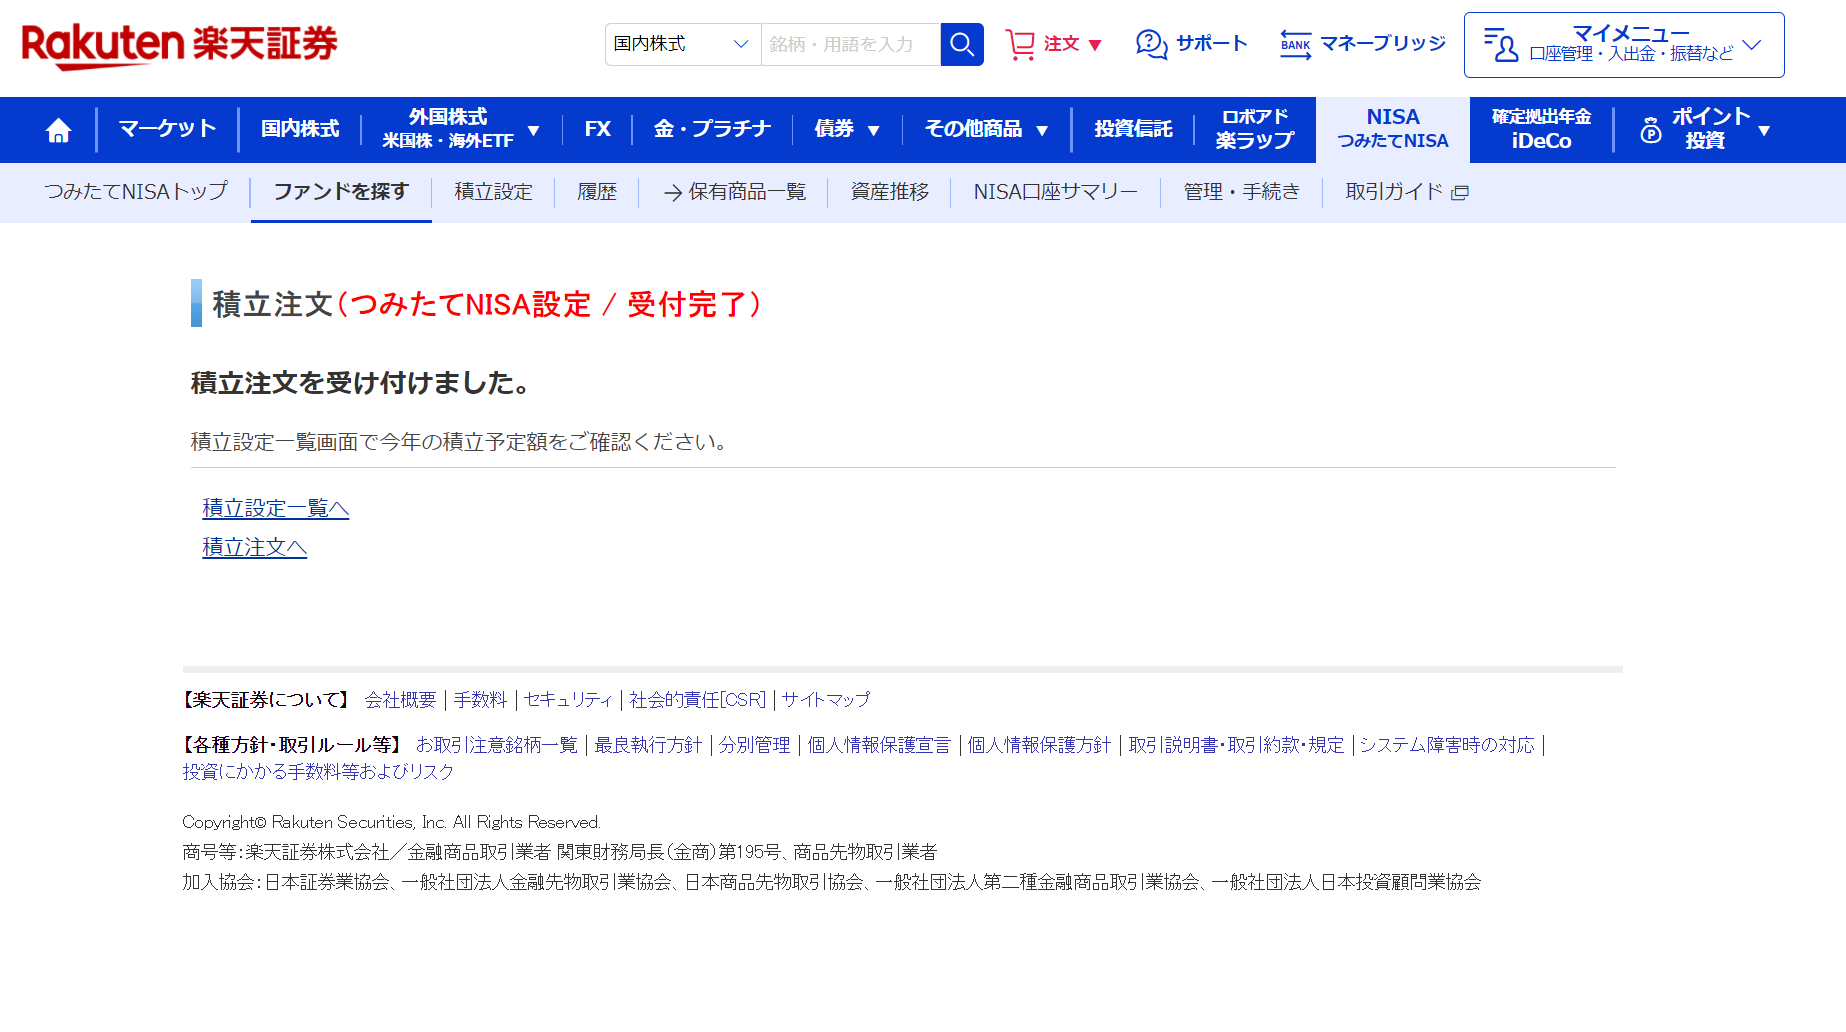Click the ポイント投資 money bag icon
The height and width of the screenshot is (1032, 1846).
coord(1651,130)
